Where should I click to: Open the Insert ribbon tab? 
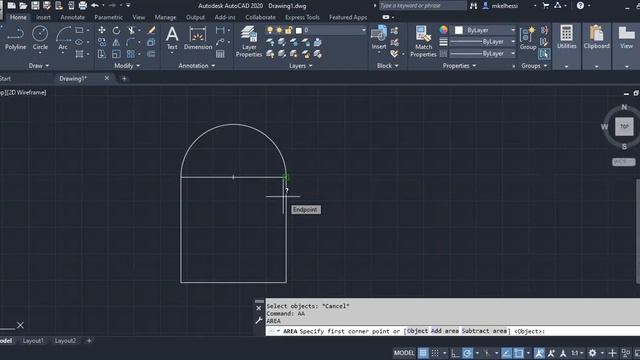43,17
